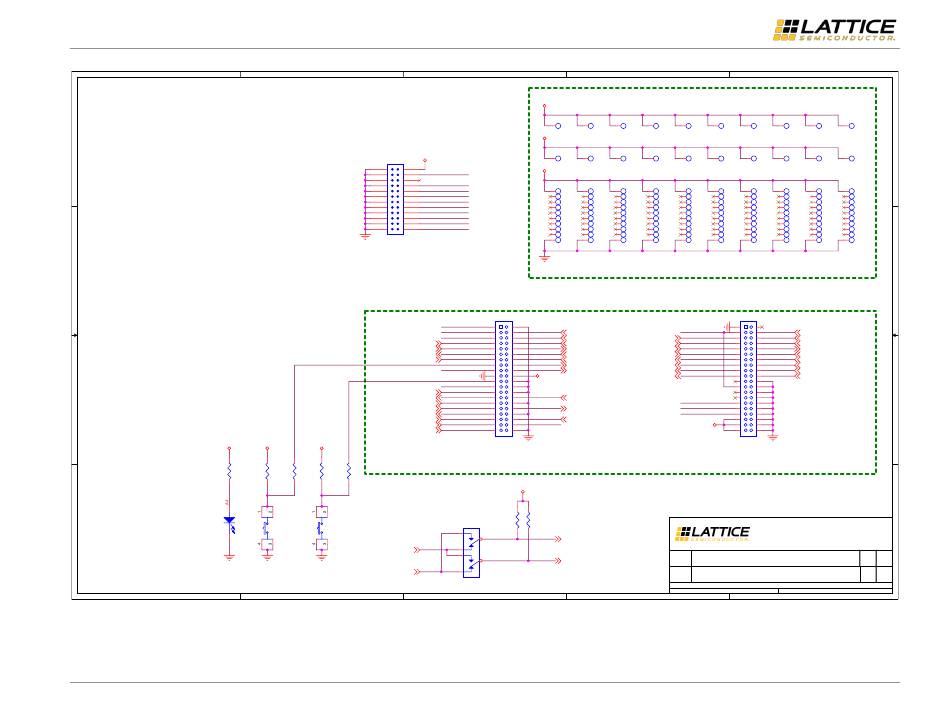Select the rightmost vertical test point column
The image size is (950, 725).
(x=852, y=215)
